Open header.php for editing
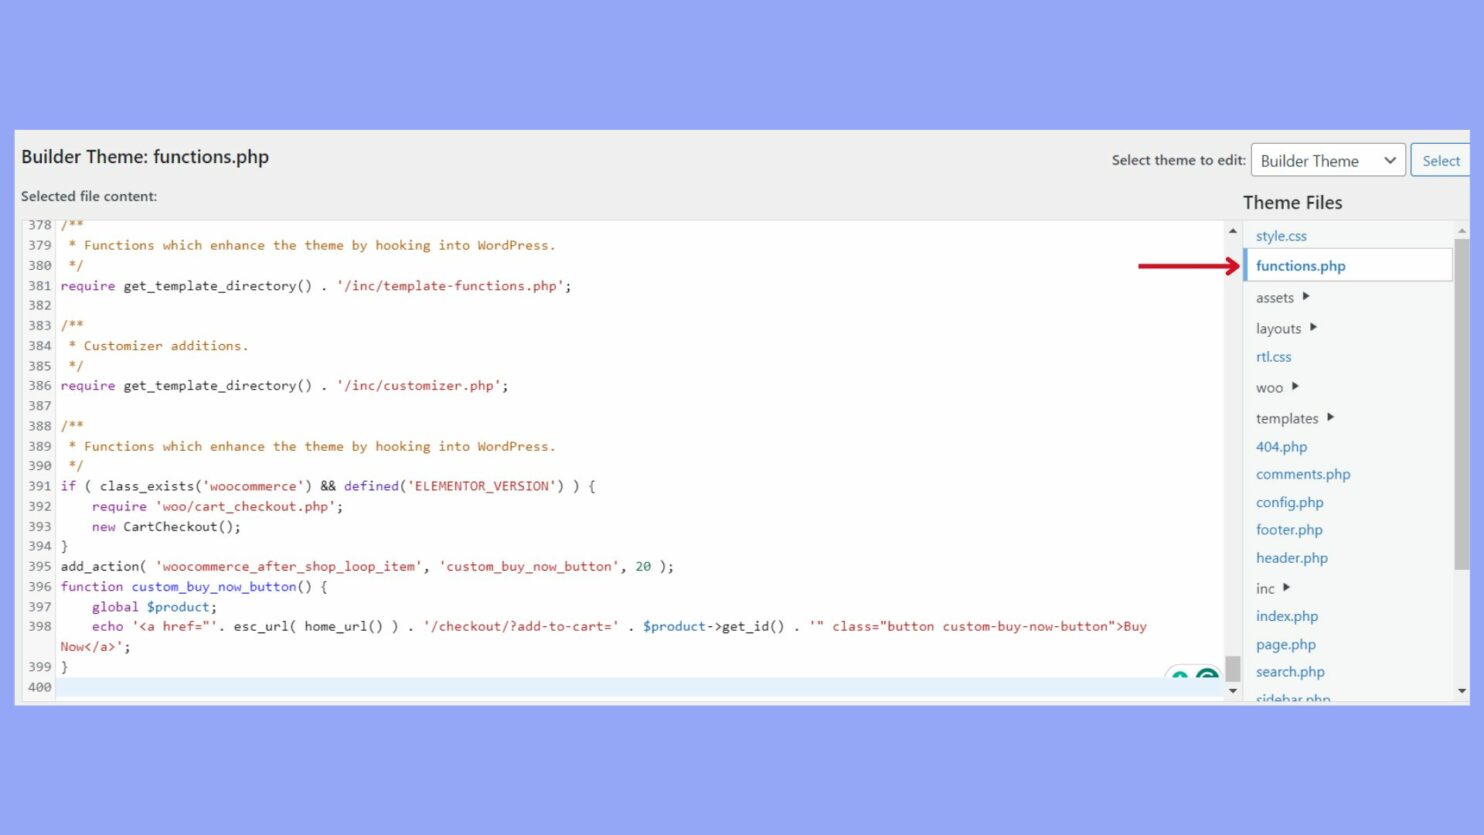 coord(1292,558)
